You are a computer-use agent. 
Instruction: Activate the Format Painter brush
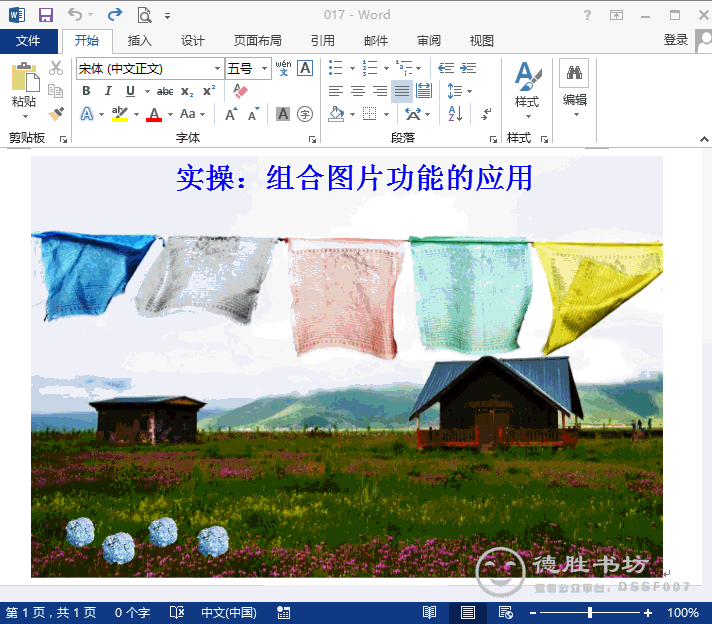tap(56, 113)
